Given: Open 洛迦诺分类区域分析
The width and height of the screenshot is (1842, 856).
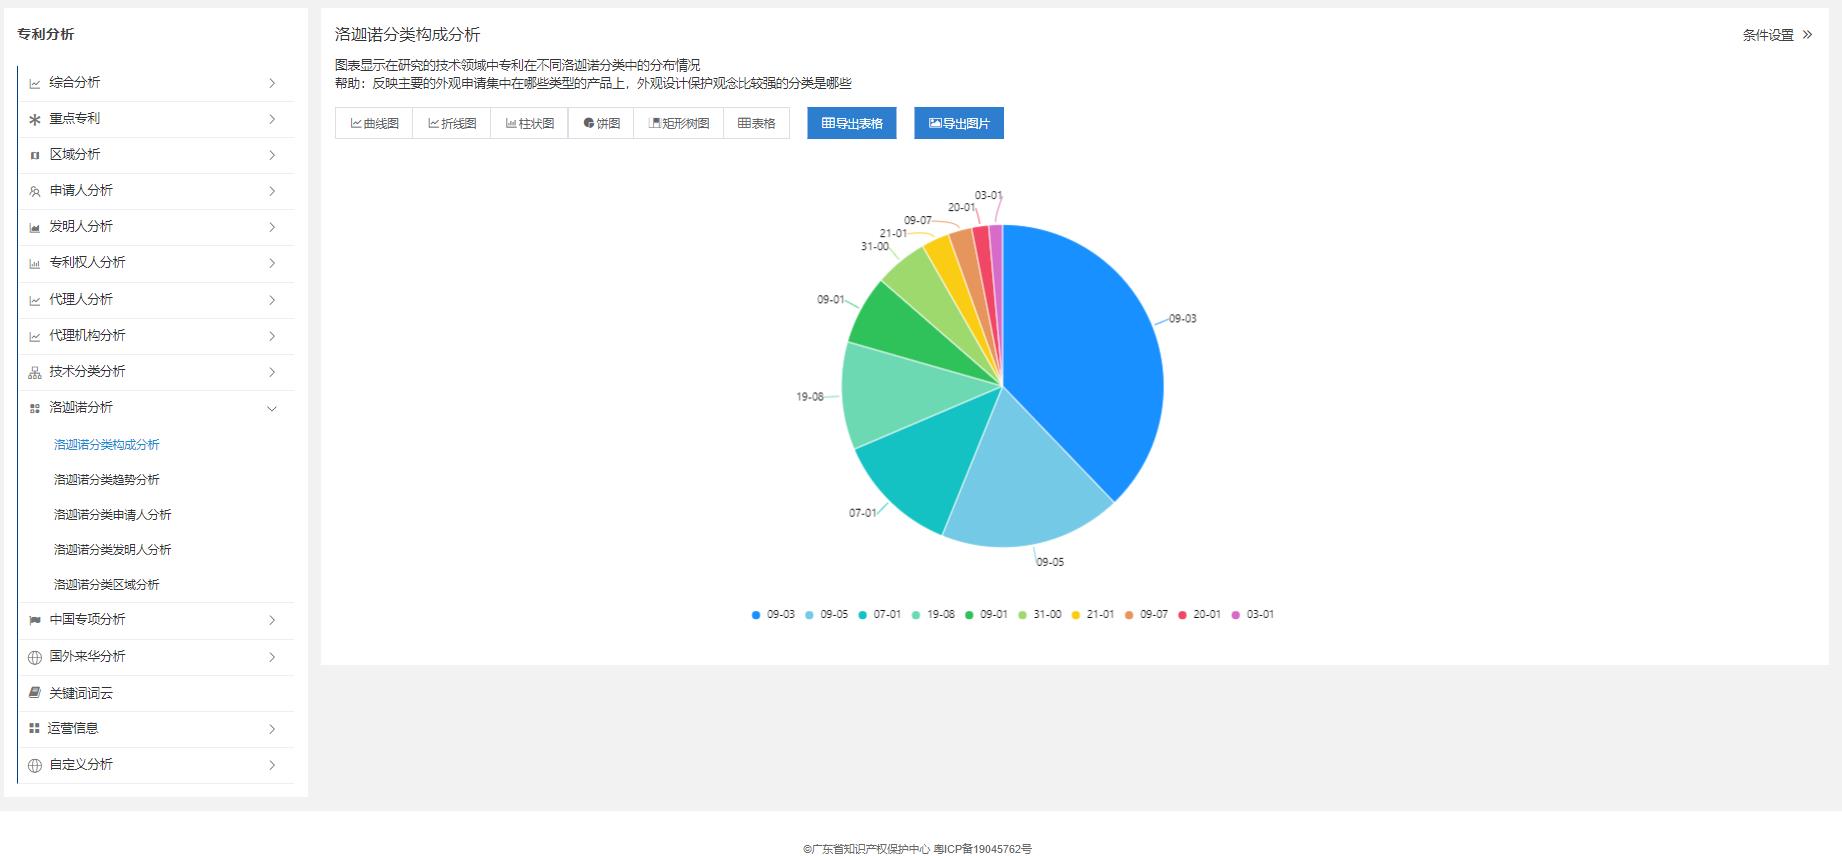Looking at the screenshot, I should tap(107, 585).
